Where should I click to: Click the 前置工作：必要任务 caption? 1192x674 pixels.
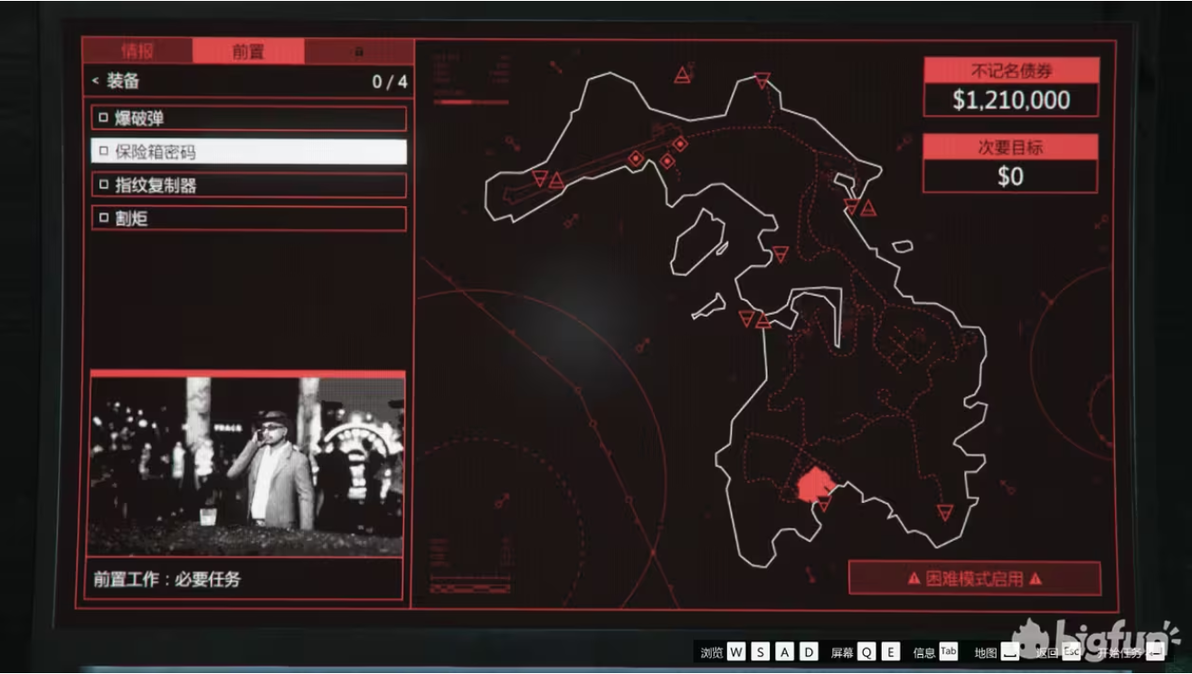point(167,579)
